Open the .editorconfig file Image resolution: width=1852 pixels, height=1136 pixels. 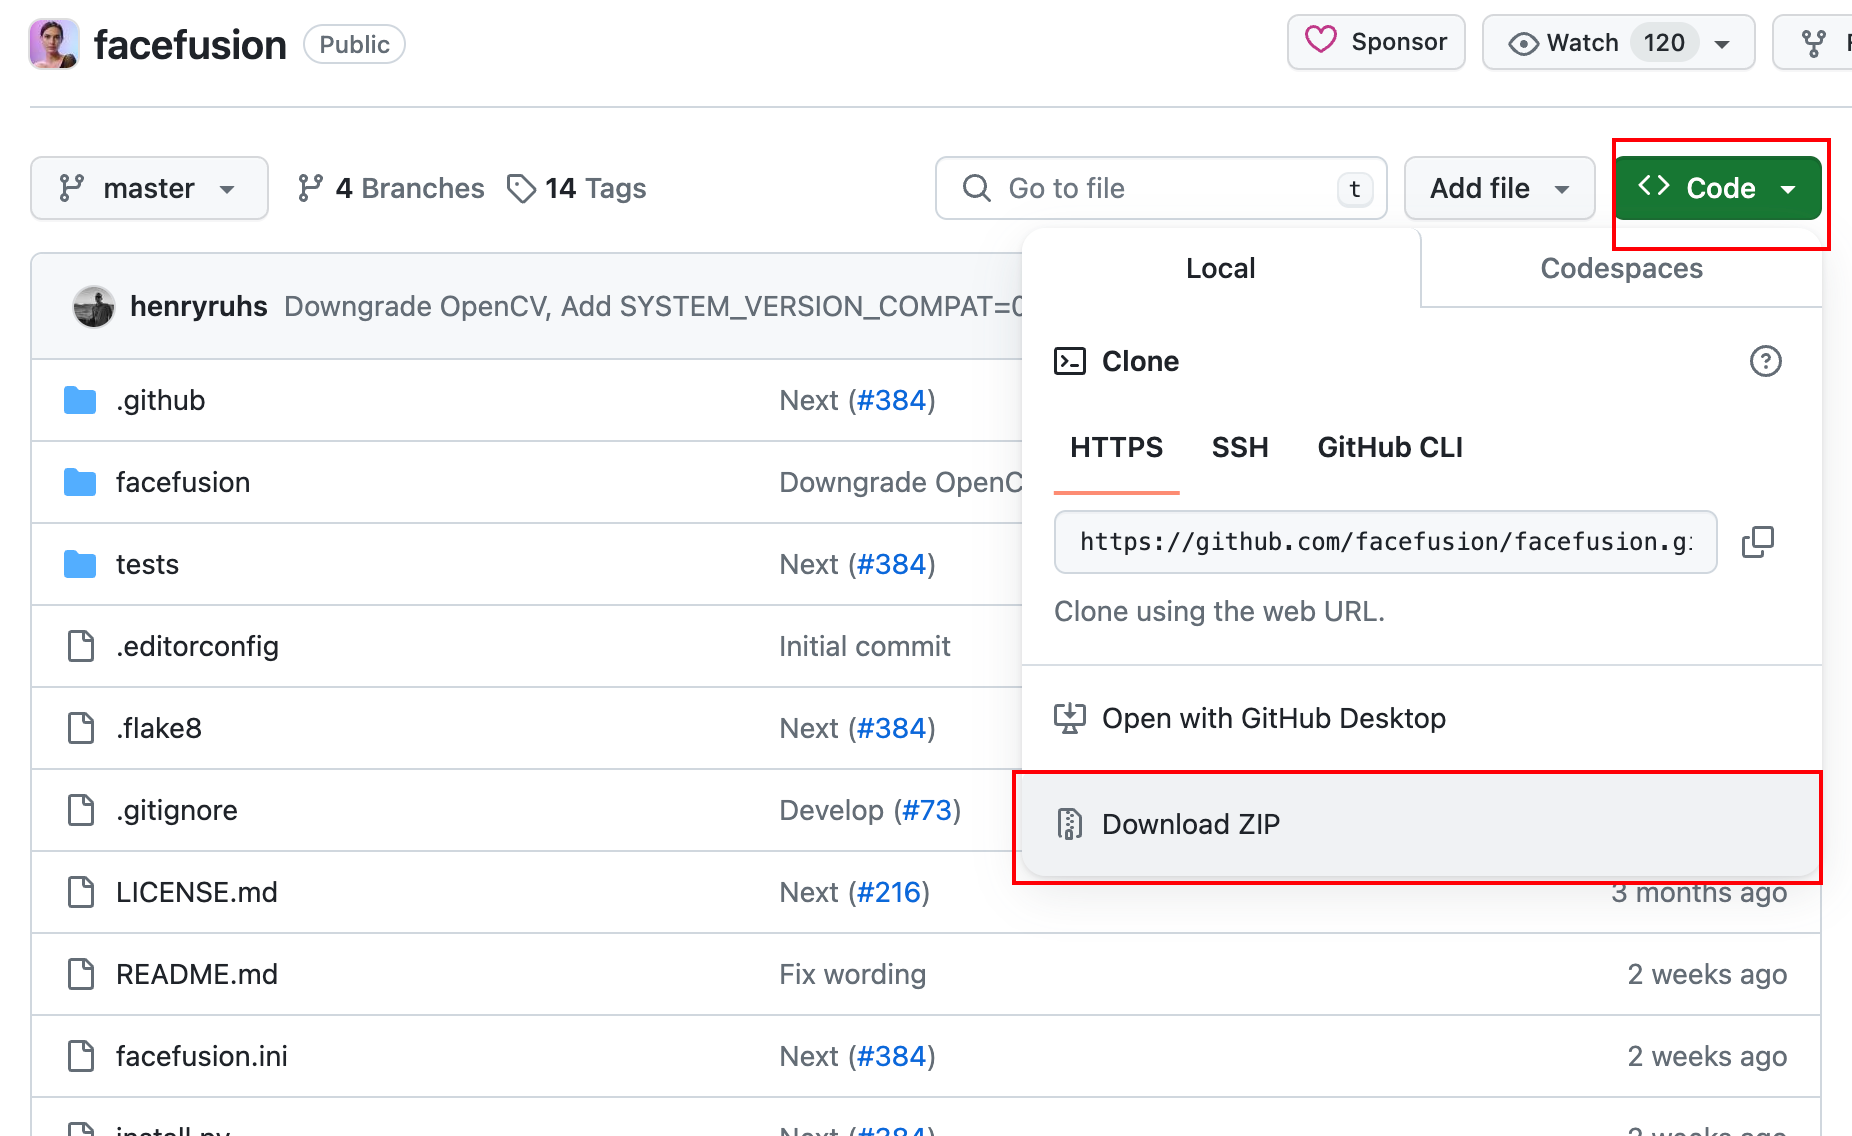click(197, 646)
